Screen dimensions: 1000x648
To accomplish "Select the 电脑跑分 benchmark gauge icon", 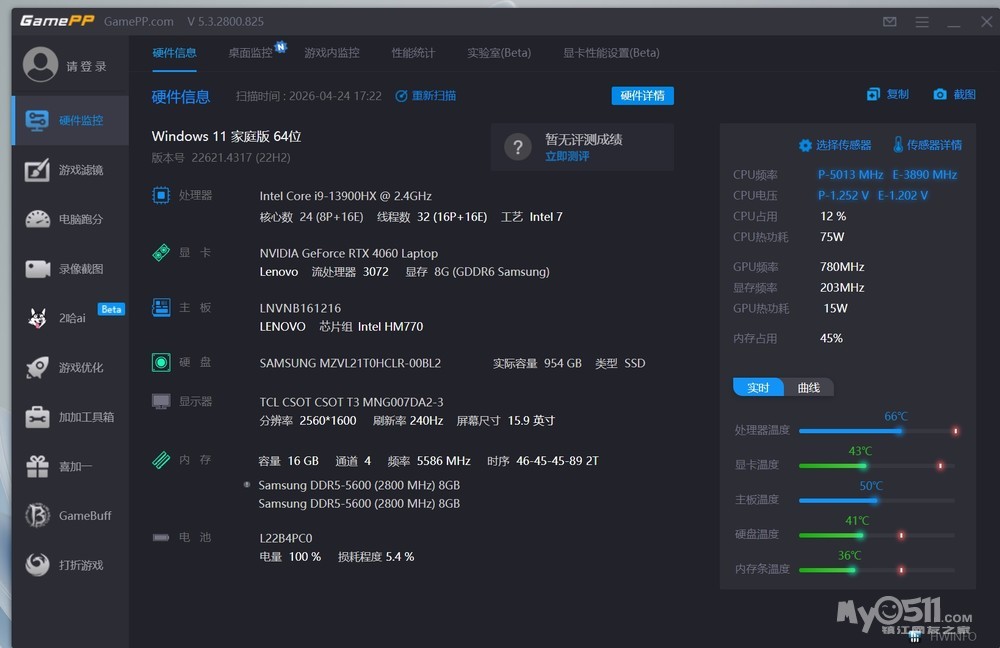I will pyautogui.click(x=37, y=219).
